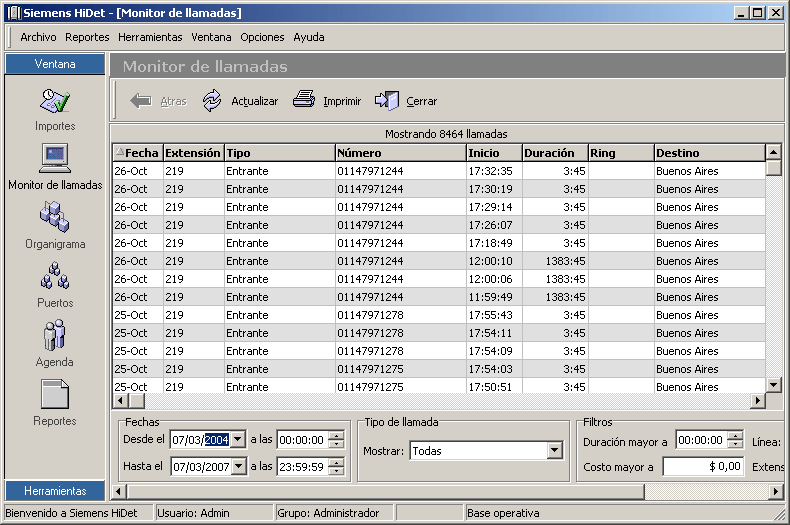
Task: Select the Ventana sidebar panel header
Action: [x=55, y=64]
